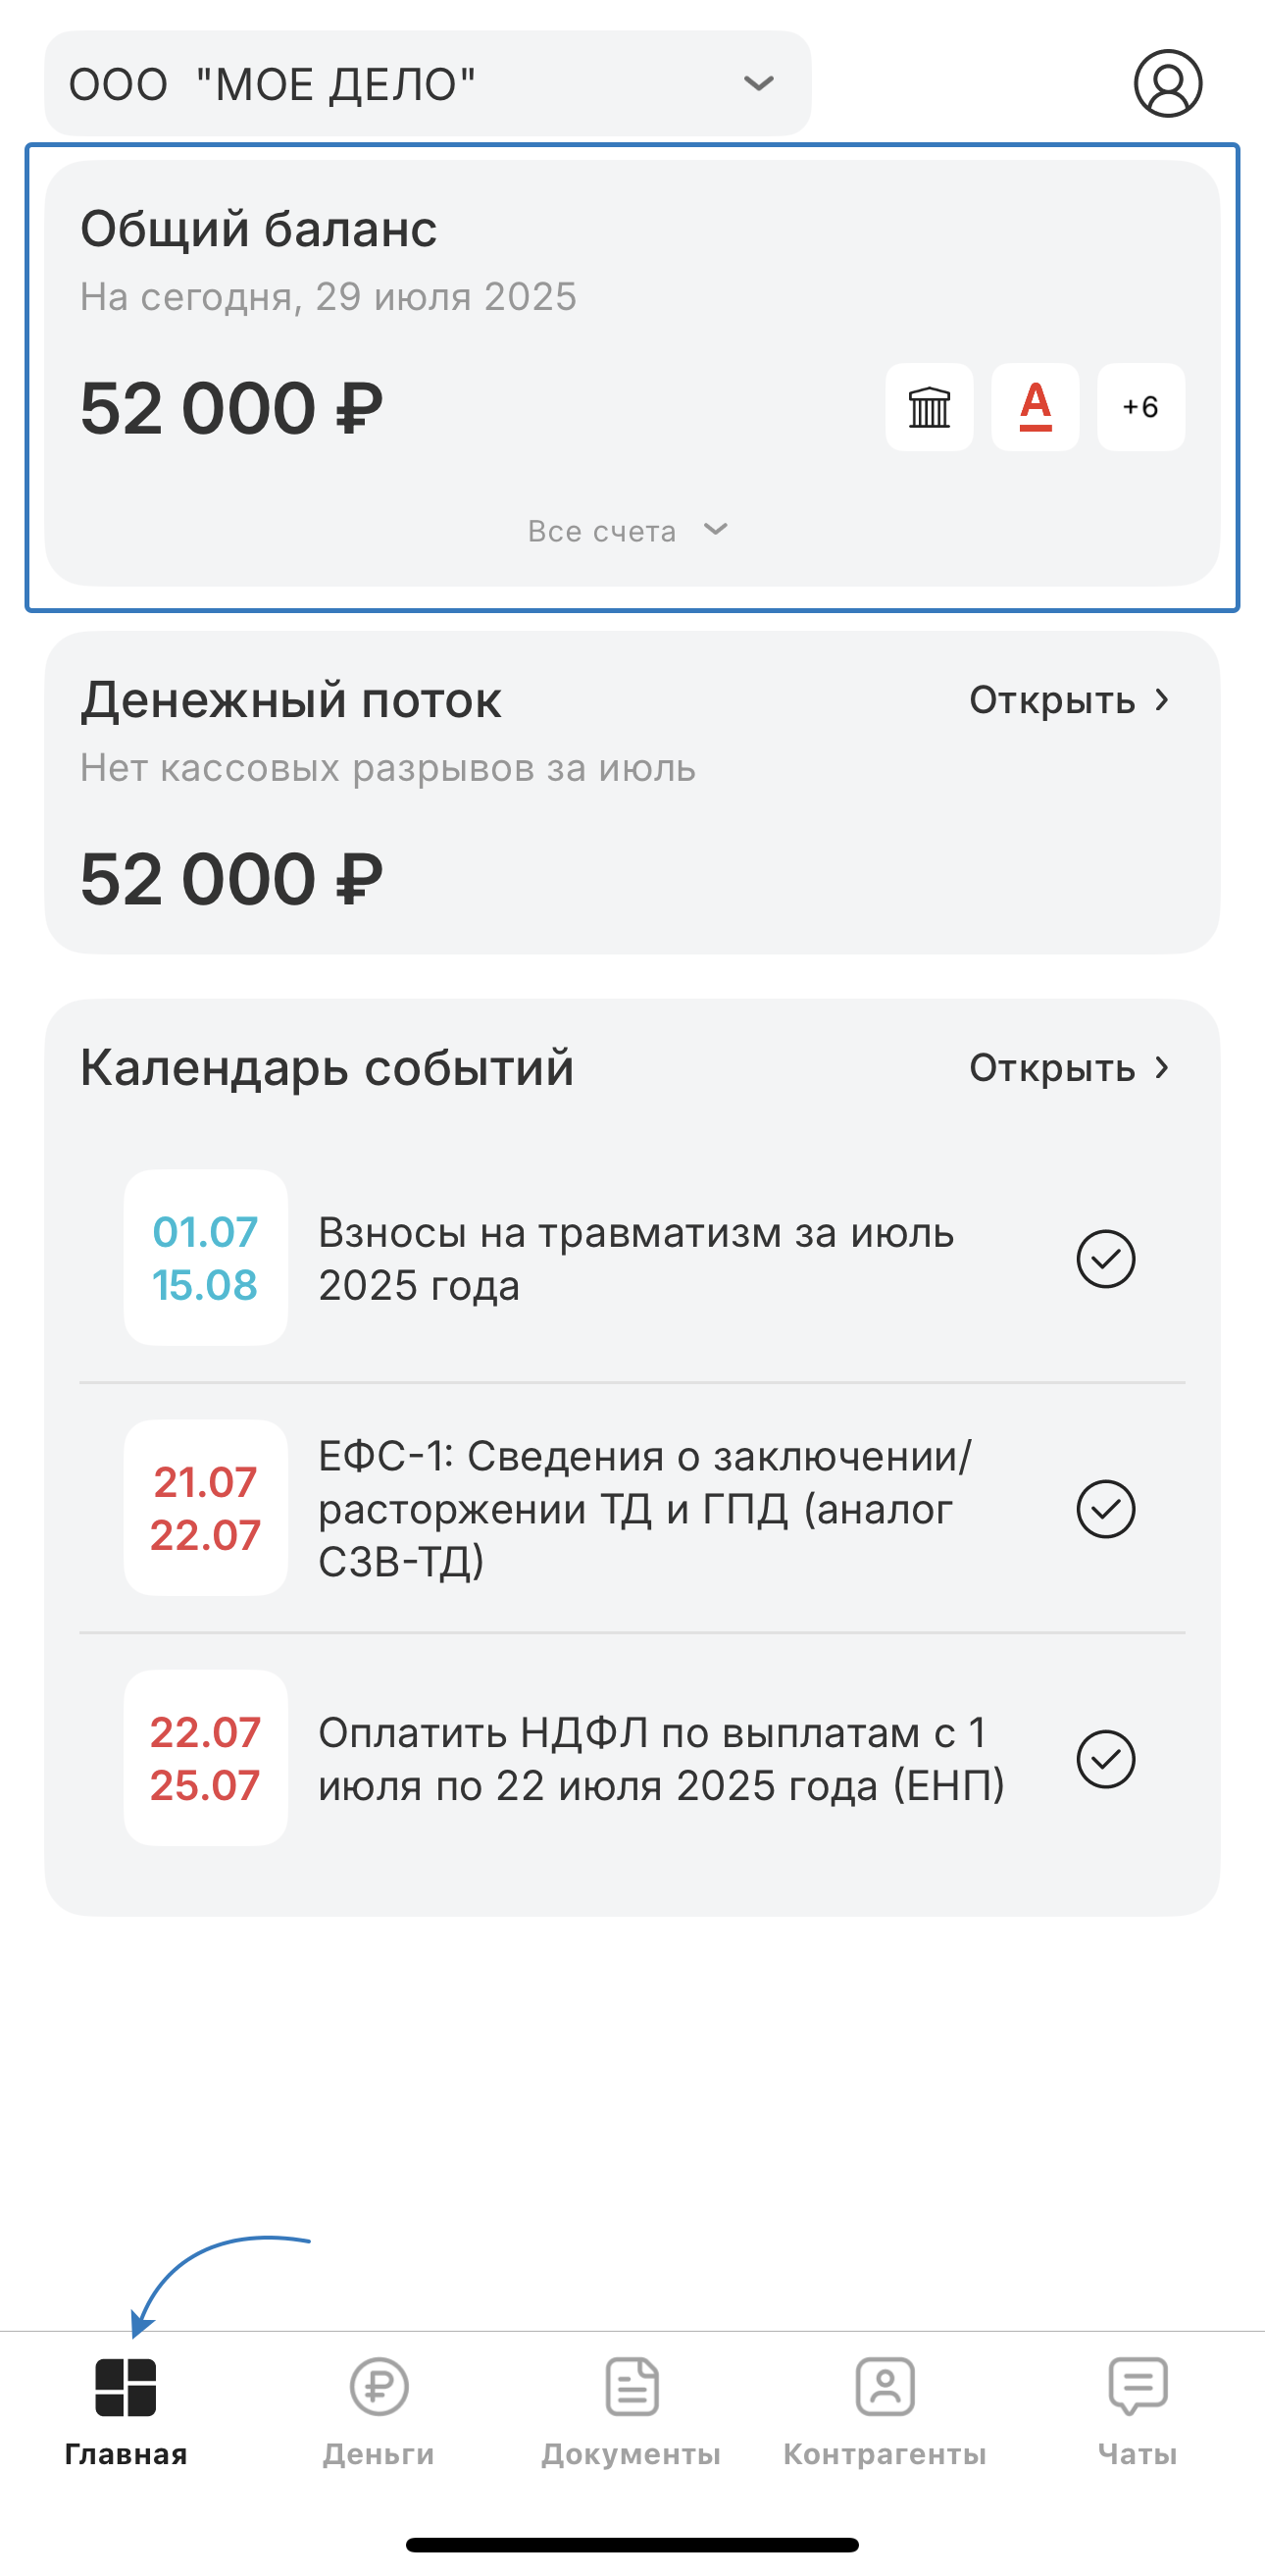Mark Оплатить НДФЛ event as completed
1265x2576 pixels.
(1105, 1758)
